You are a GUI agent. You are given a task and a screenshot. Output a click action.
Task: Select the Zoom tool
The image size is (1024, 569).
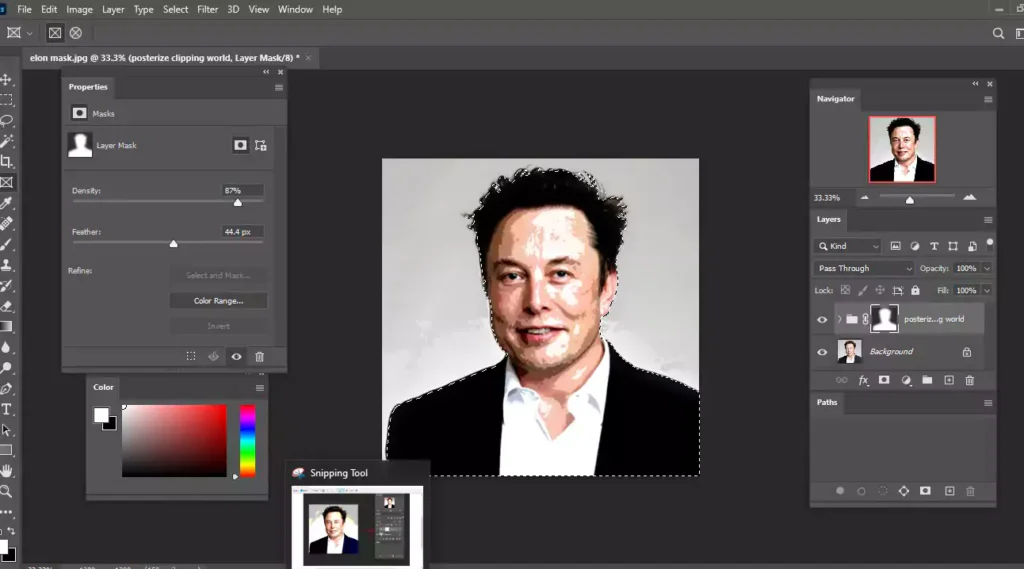tap(7, 491)
